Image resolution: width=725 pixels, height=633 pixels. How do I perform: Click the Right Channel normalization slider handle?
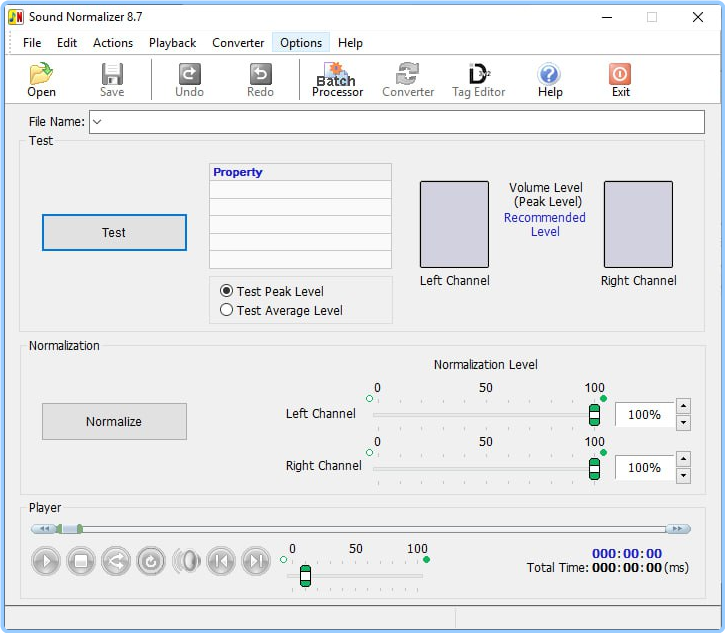click(x=595, y=469)
